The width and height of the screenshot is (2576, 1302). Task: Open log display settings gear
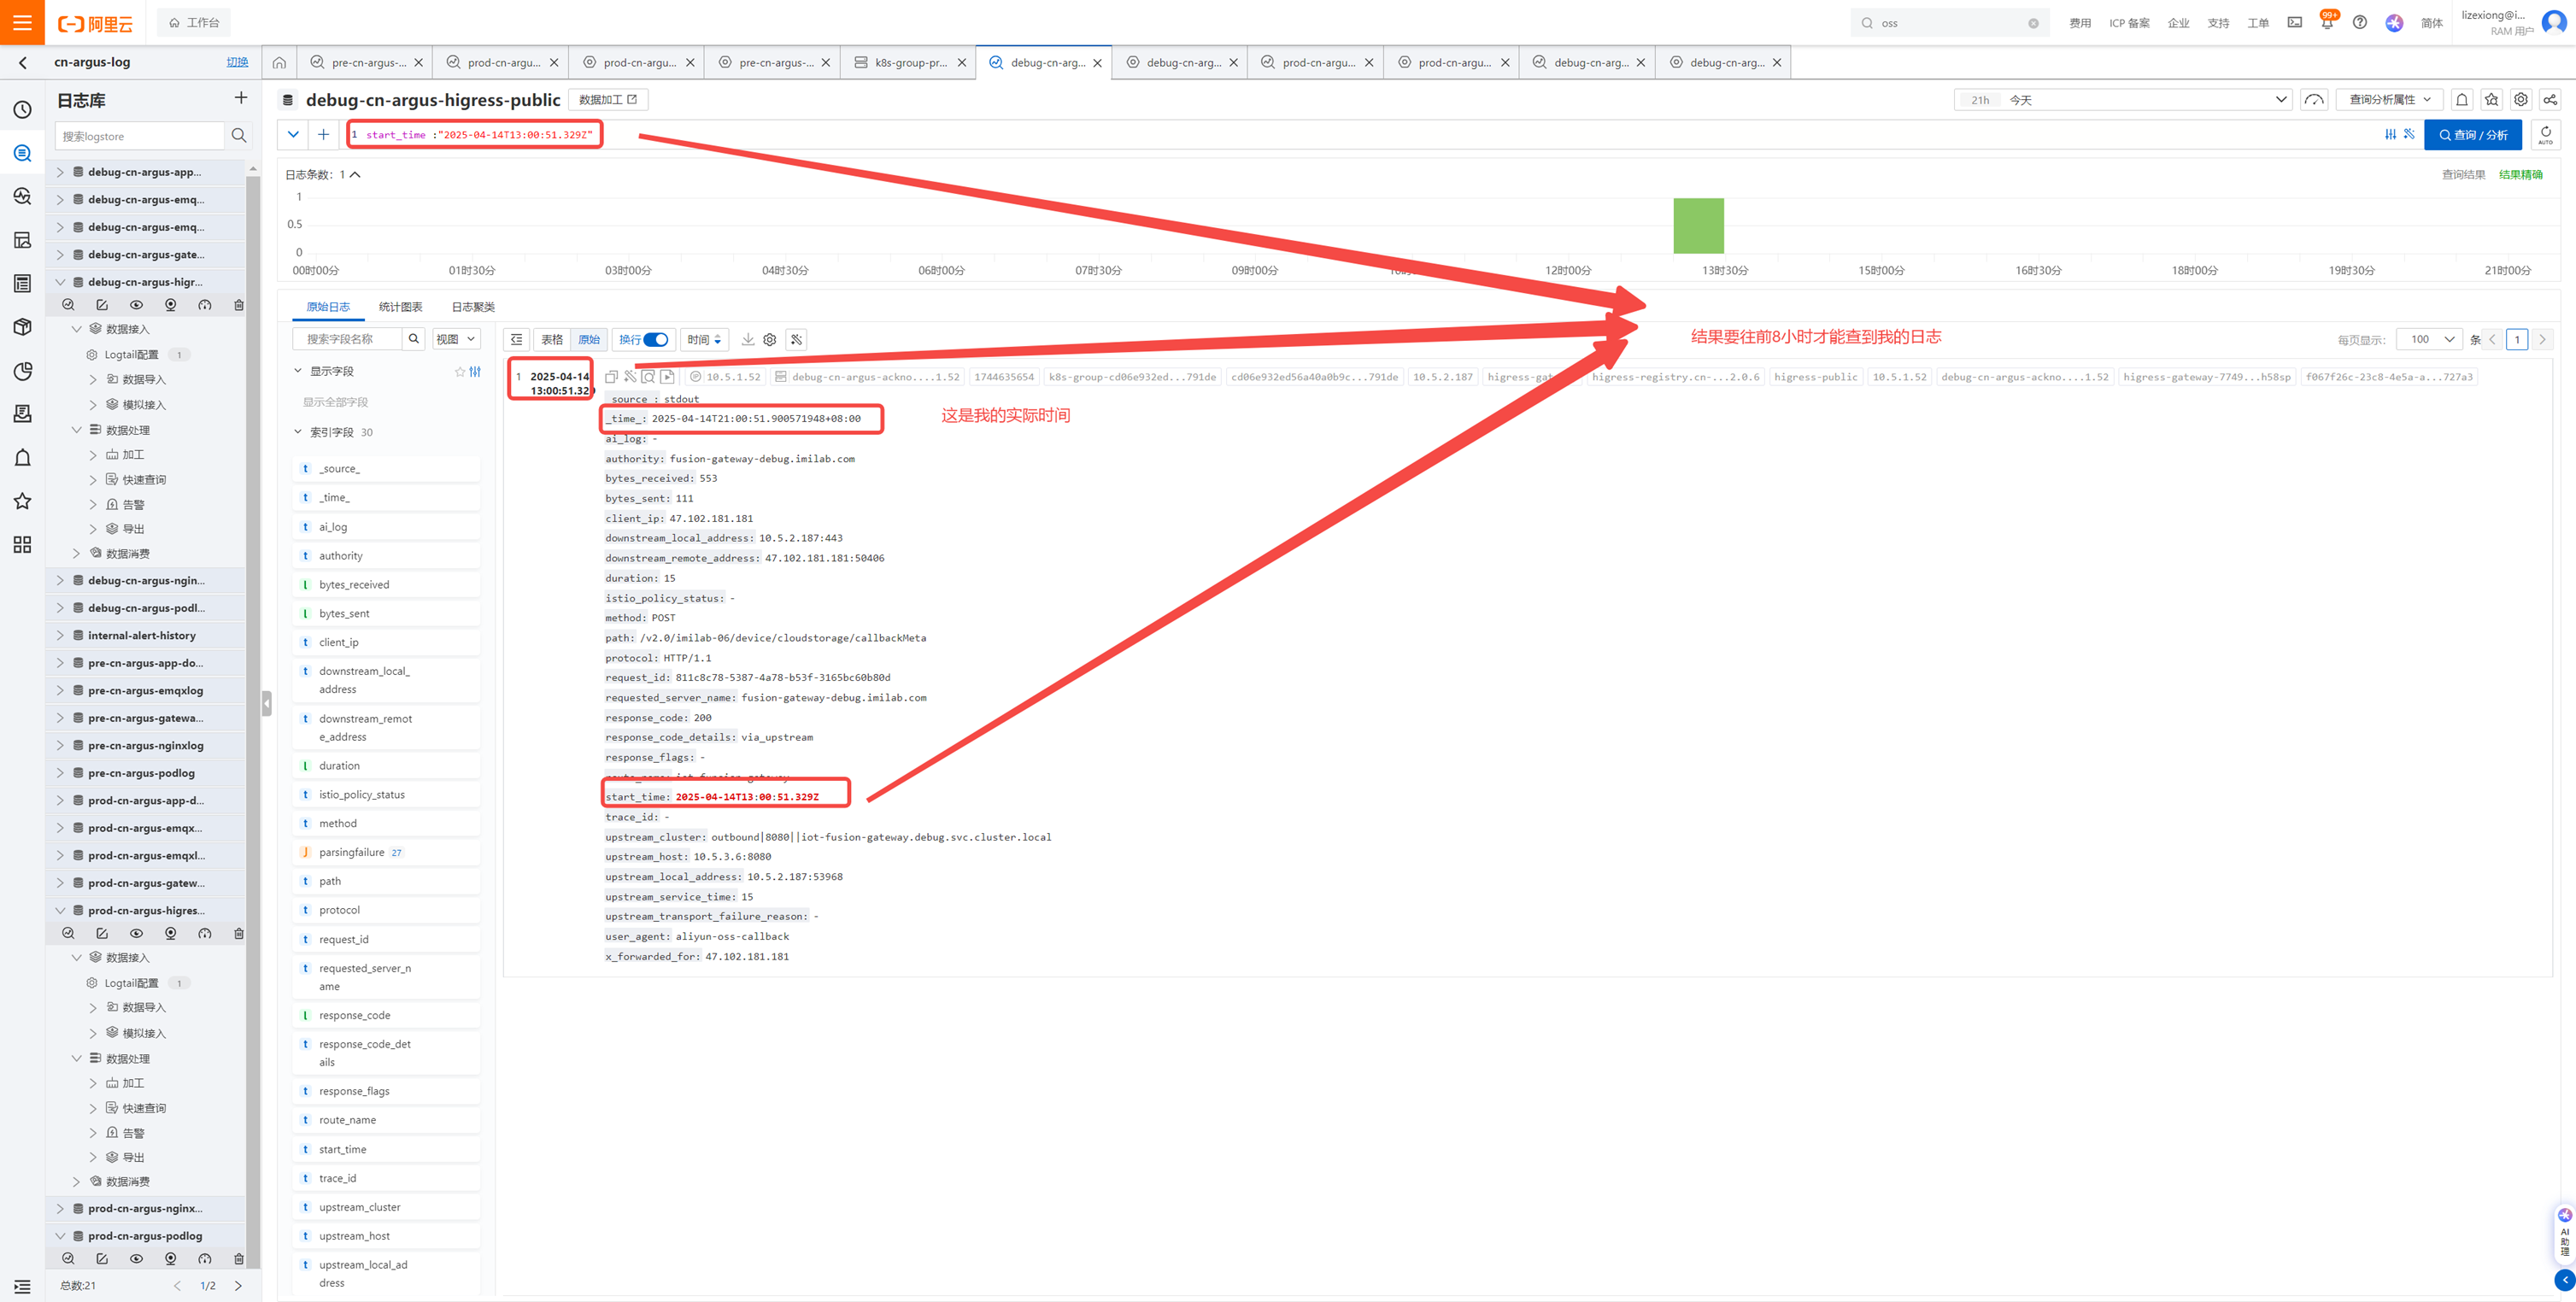(x=770, y=340)
